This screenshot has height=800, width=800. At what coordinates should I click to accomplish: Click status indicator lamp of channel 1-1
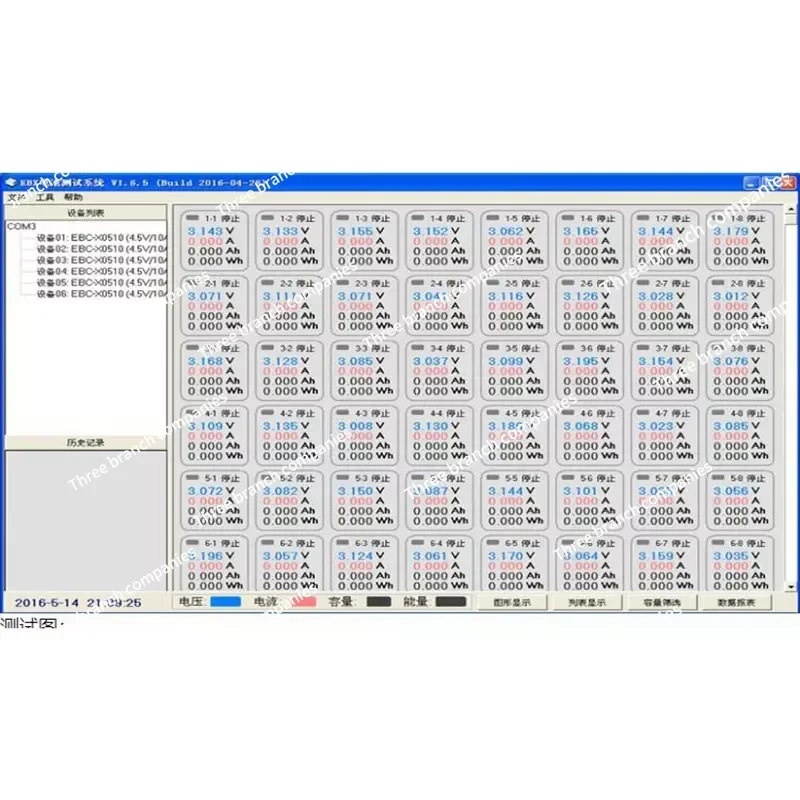192,218
